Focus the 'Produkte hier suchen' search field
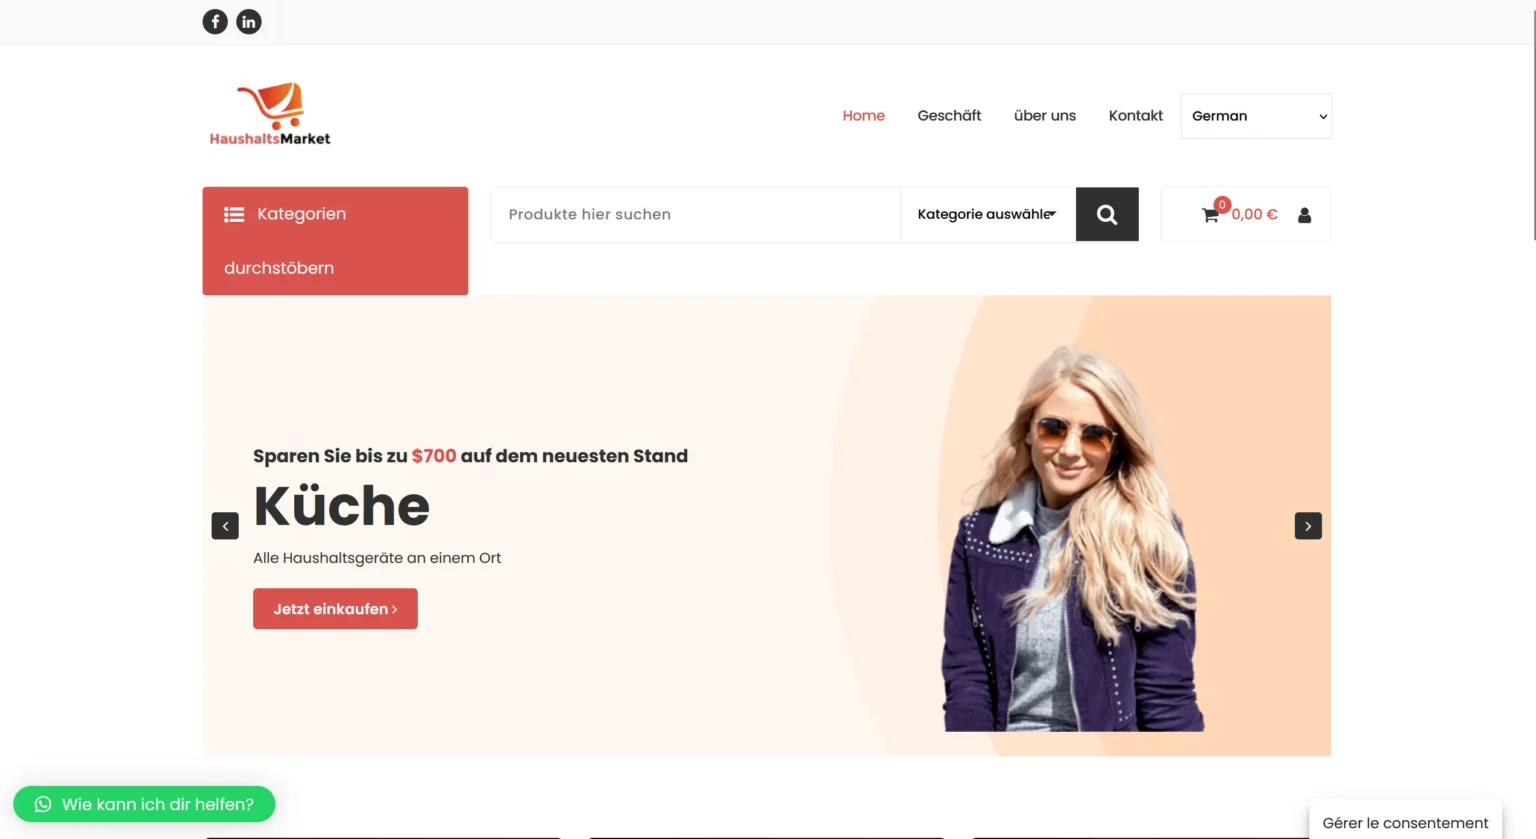 coord(696,214)
